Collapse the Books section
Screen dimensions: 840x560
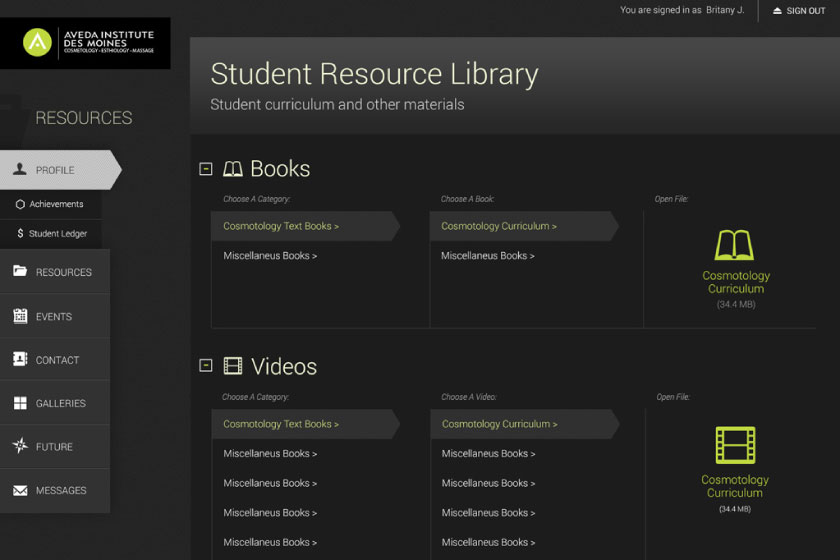coord(206,169)
